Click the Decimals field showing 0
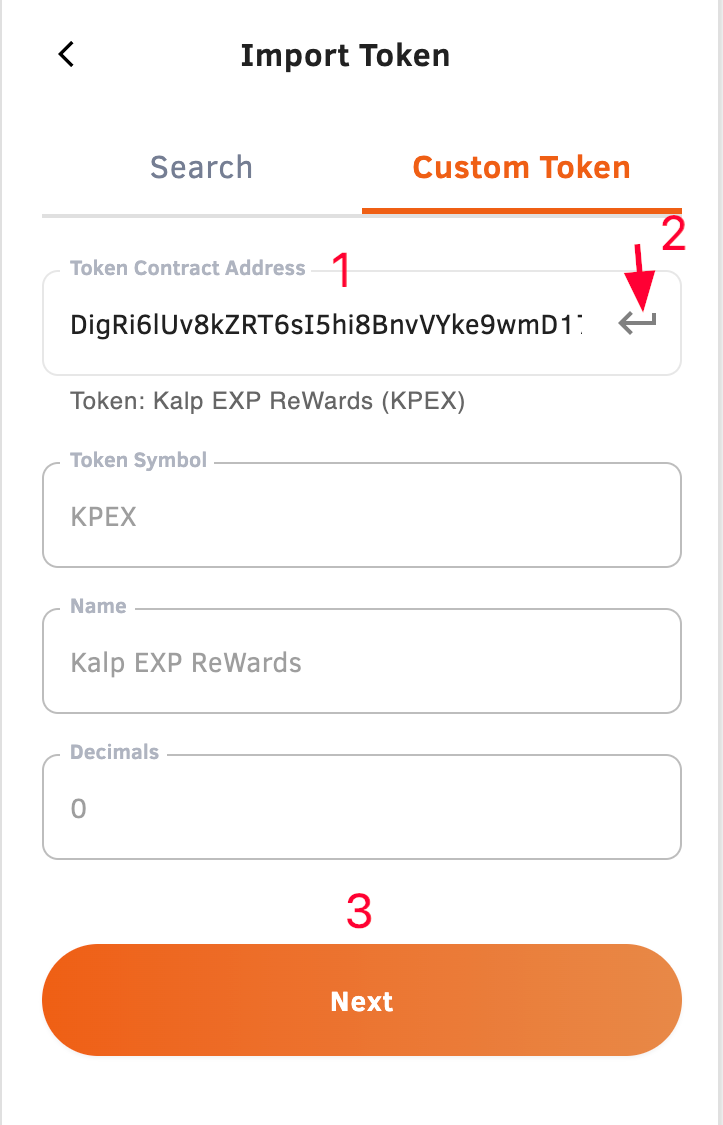The width and height of the screenshot is (723, 1125). [362, 807]
